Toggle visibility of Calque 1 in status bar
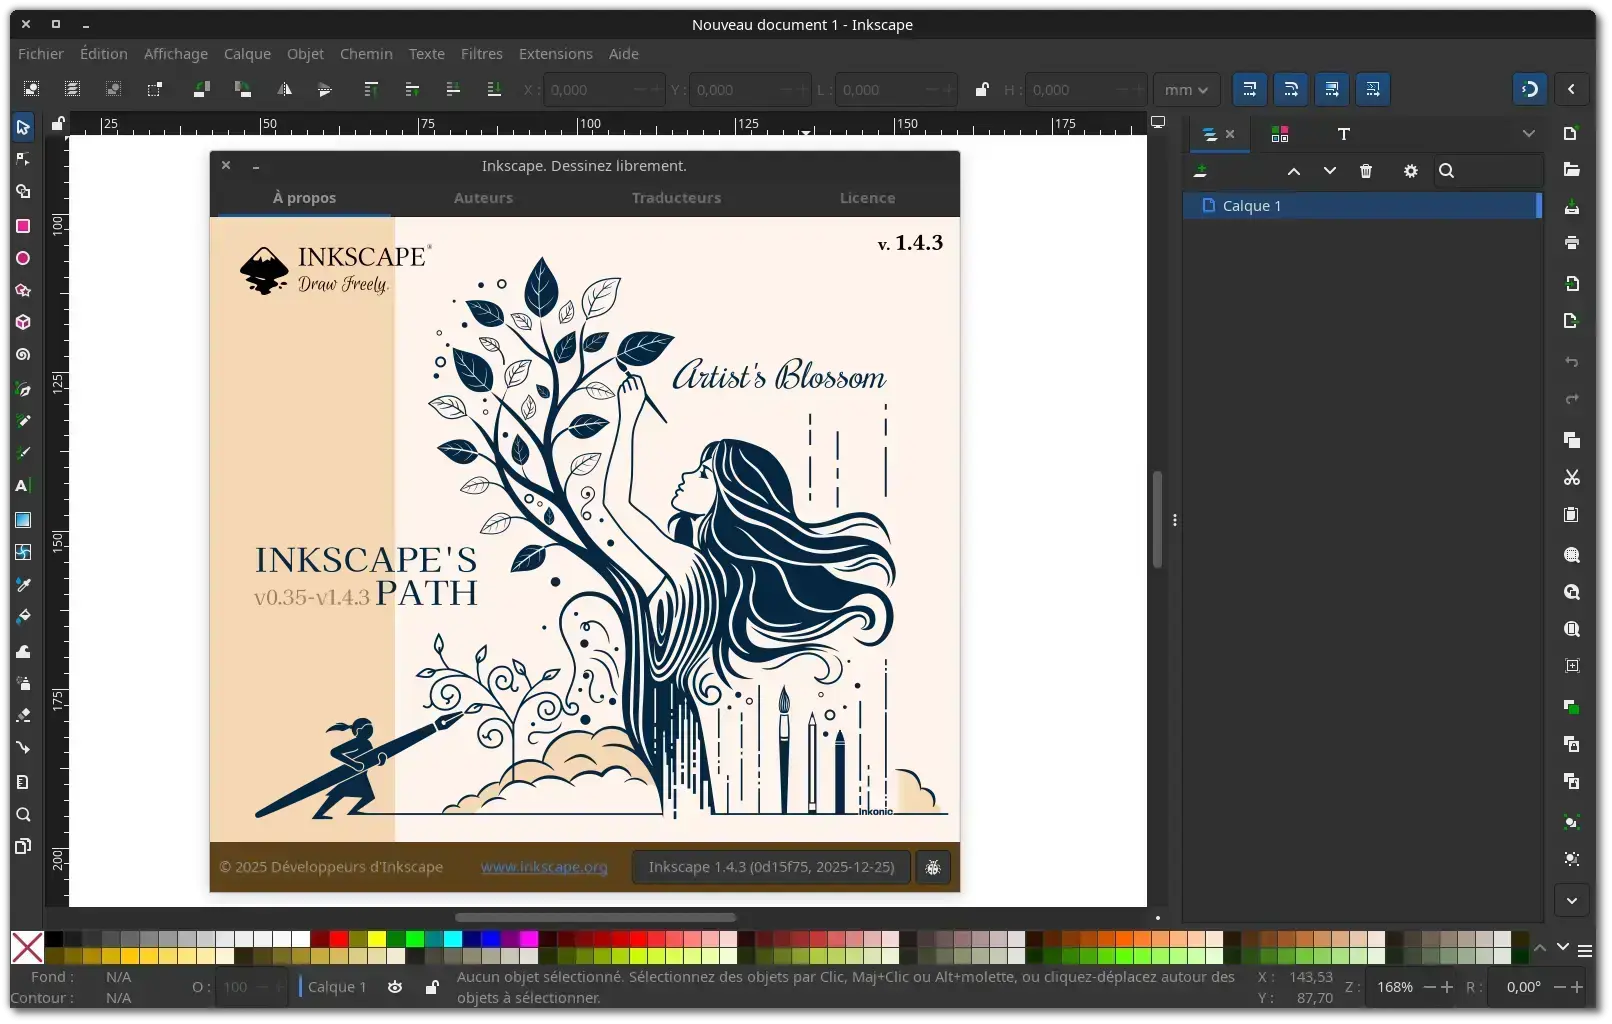 coord(395,987)
